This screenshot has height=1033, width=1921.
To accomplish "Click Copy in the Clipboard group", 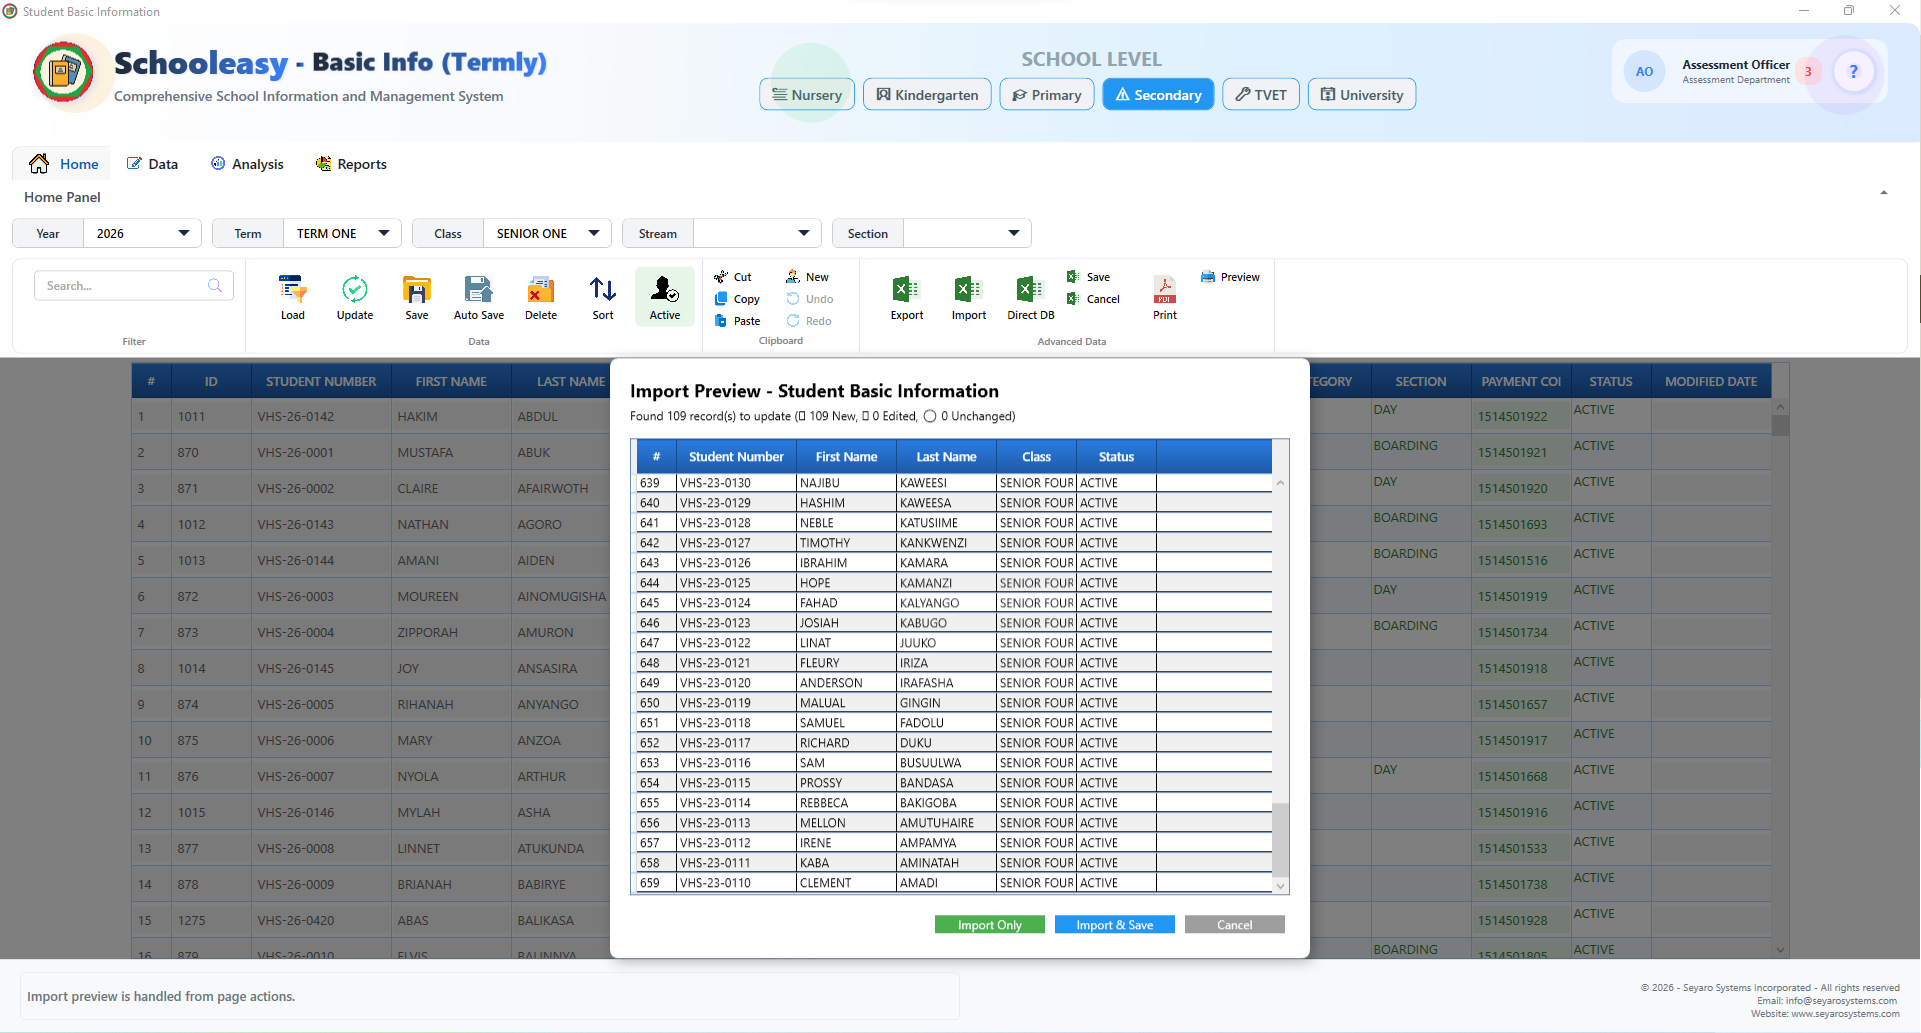I will (x=737, y=299).
